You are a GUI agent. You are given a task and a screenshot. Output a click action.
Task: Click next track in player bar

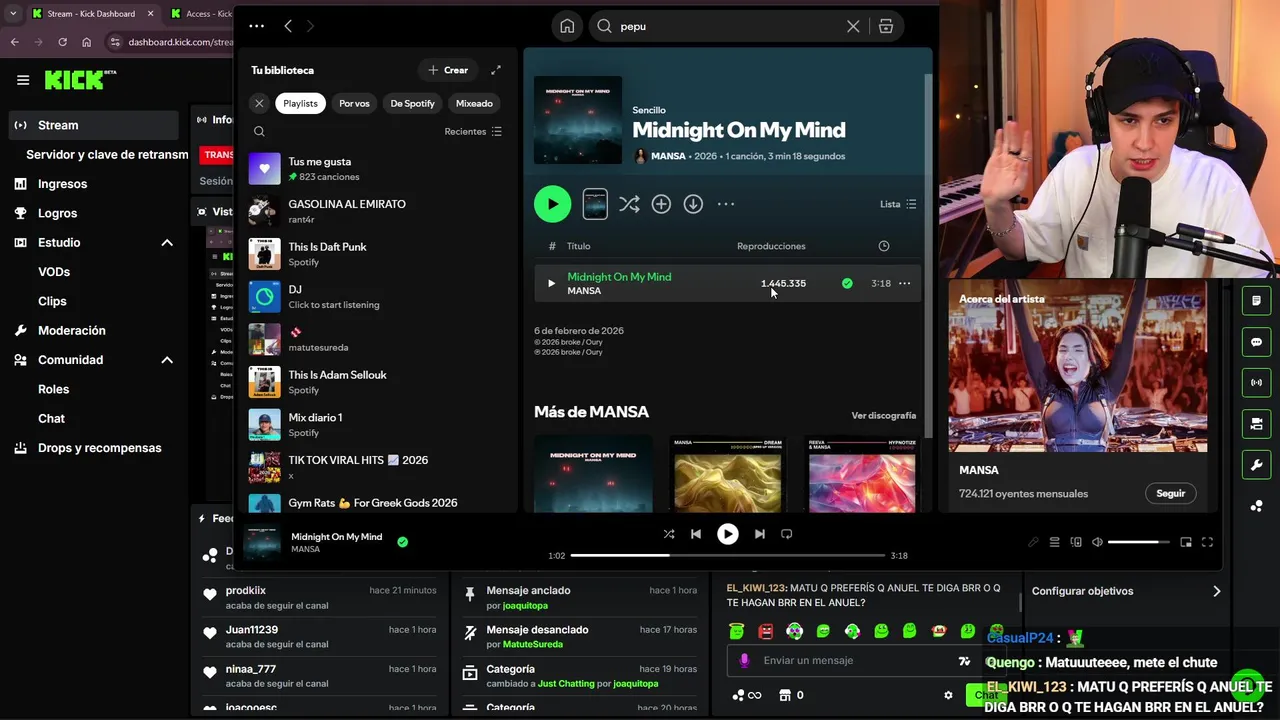click(760, 534)
